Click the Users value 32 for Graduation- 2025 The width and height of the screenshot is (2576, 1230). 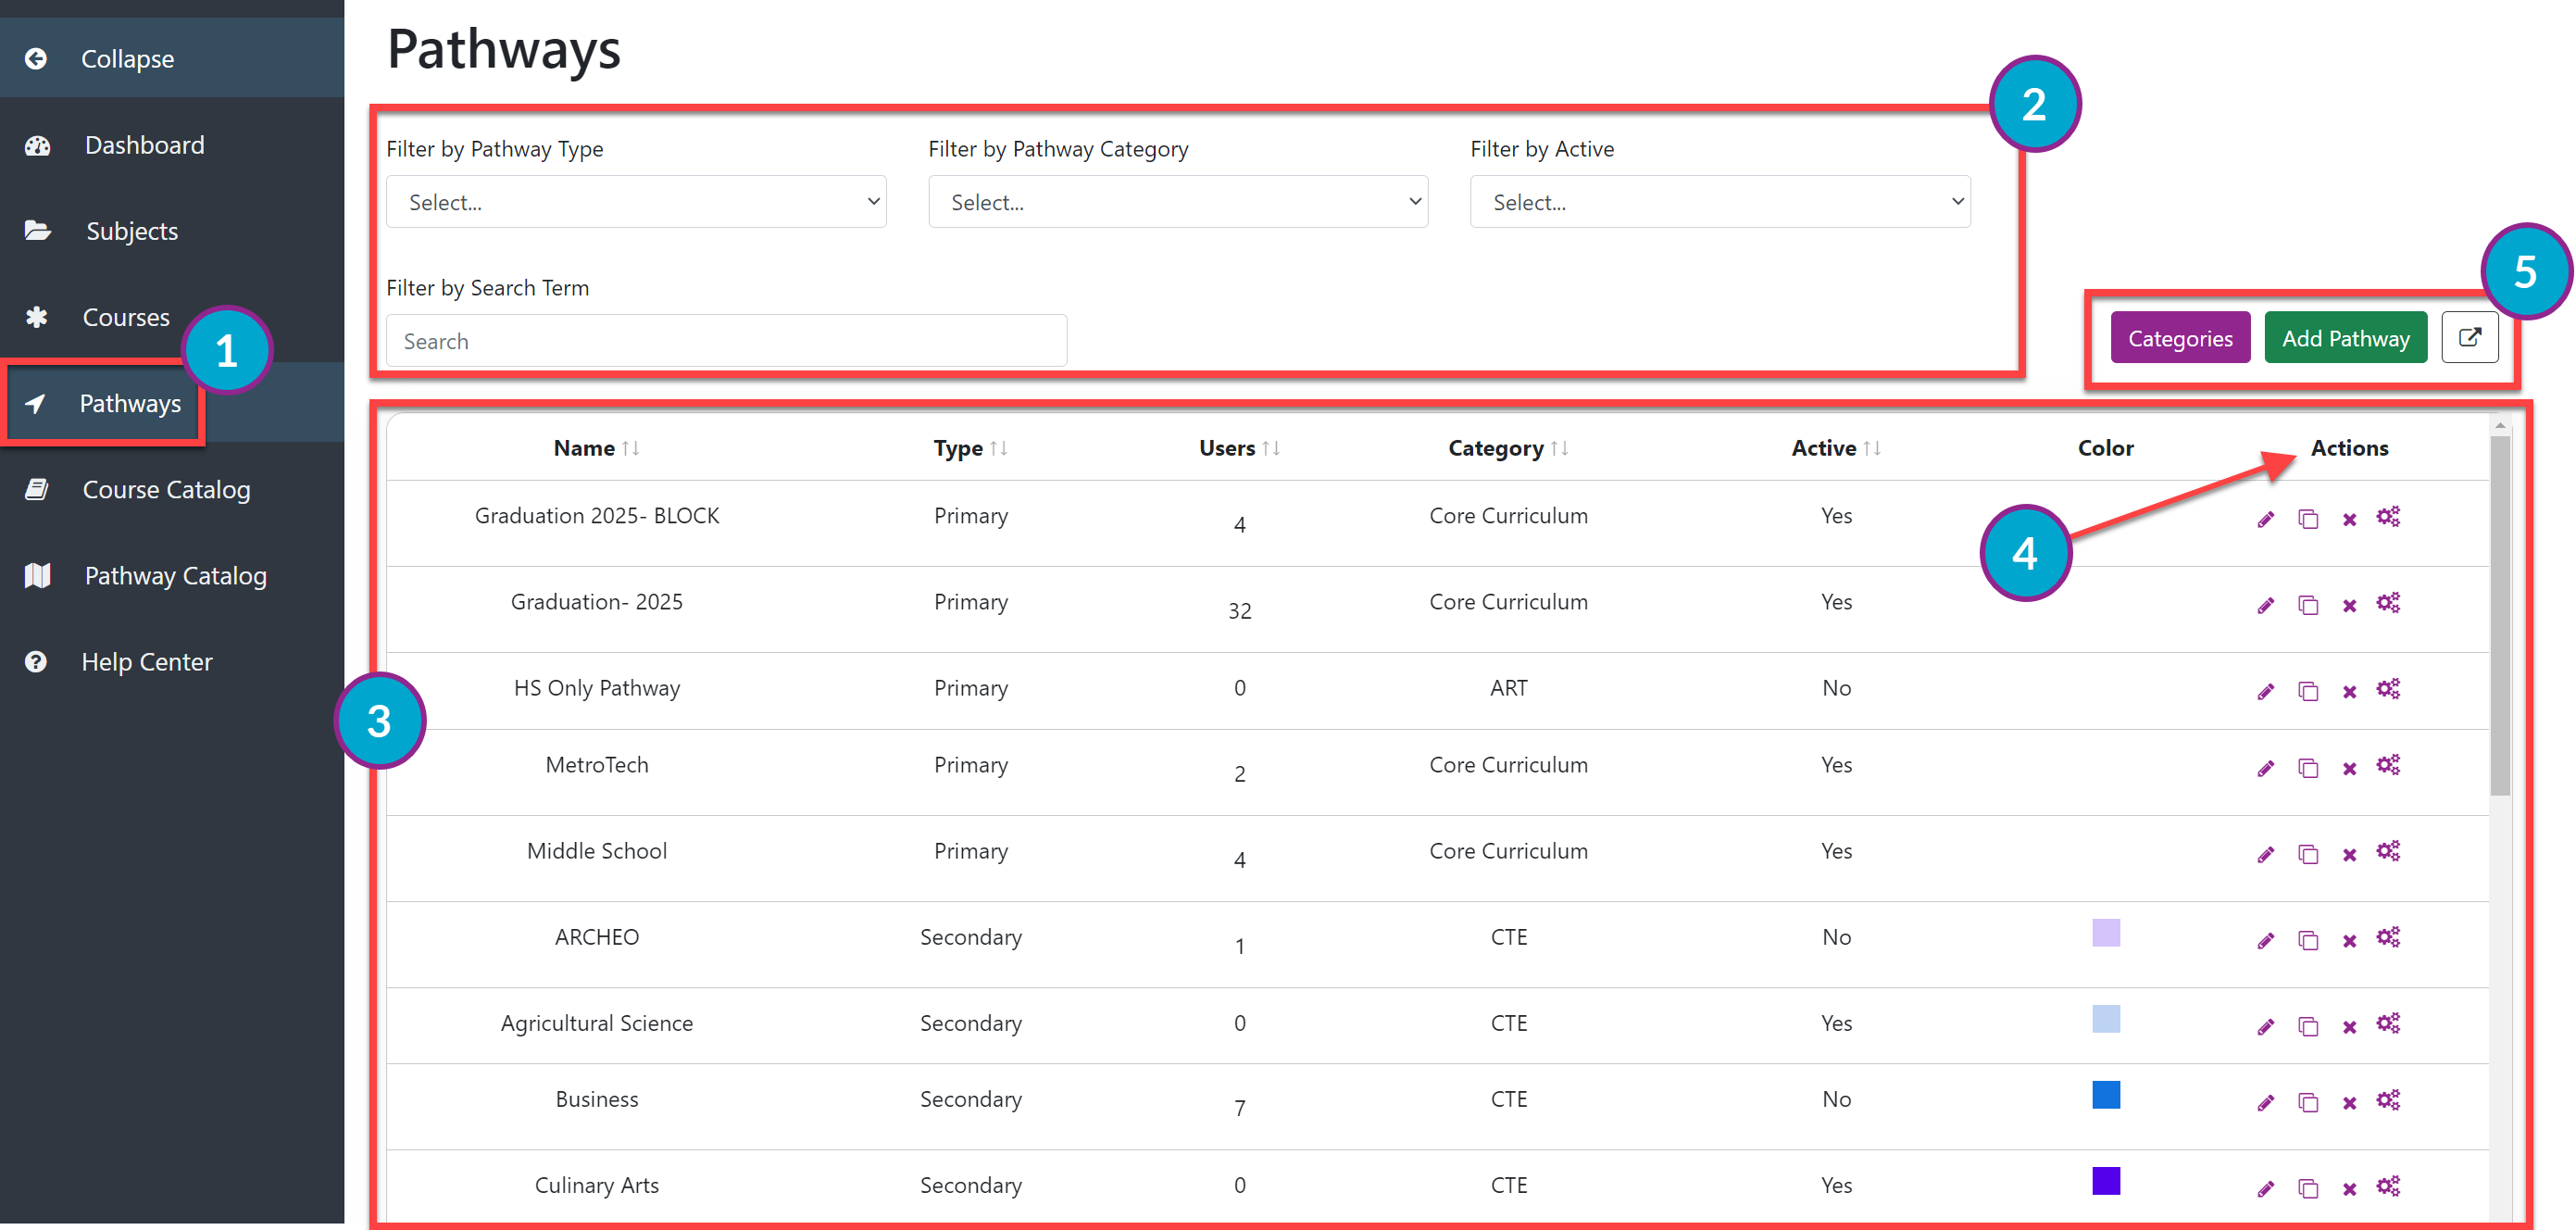click(x=1239, y=611)
